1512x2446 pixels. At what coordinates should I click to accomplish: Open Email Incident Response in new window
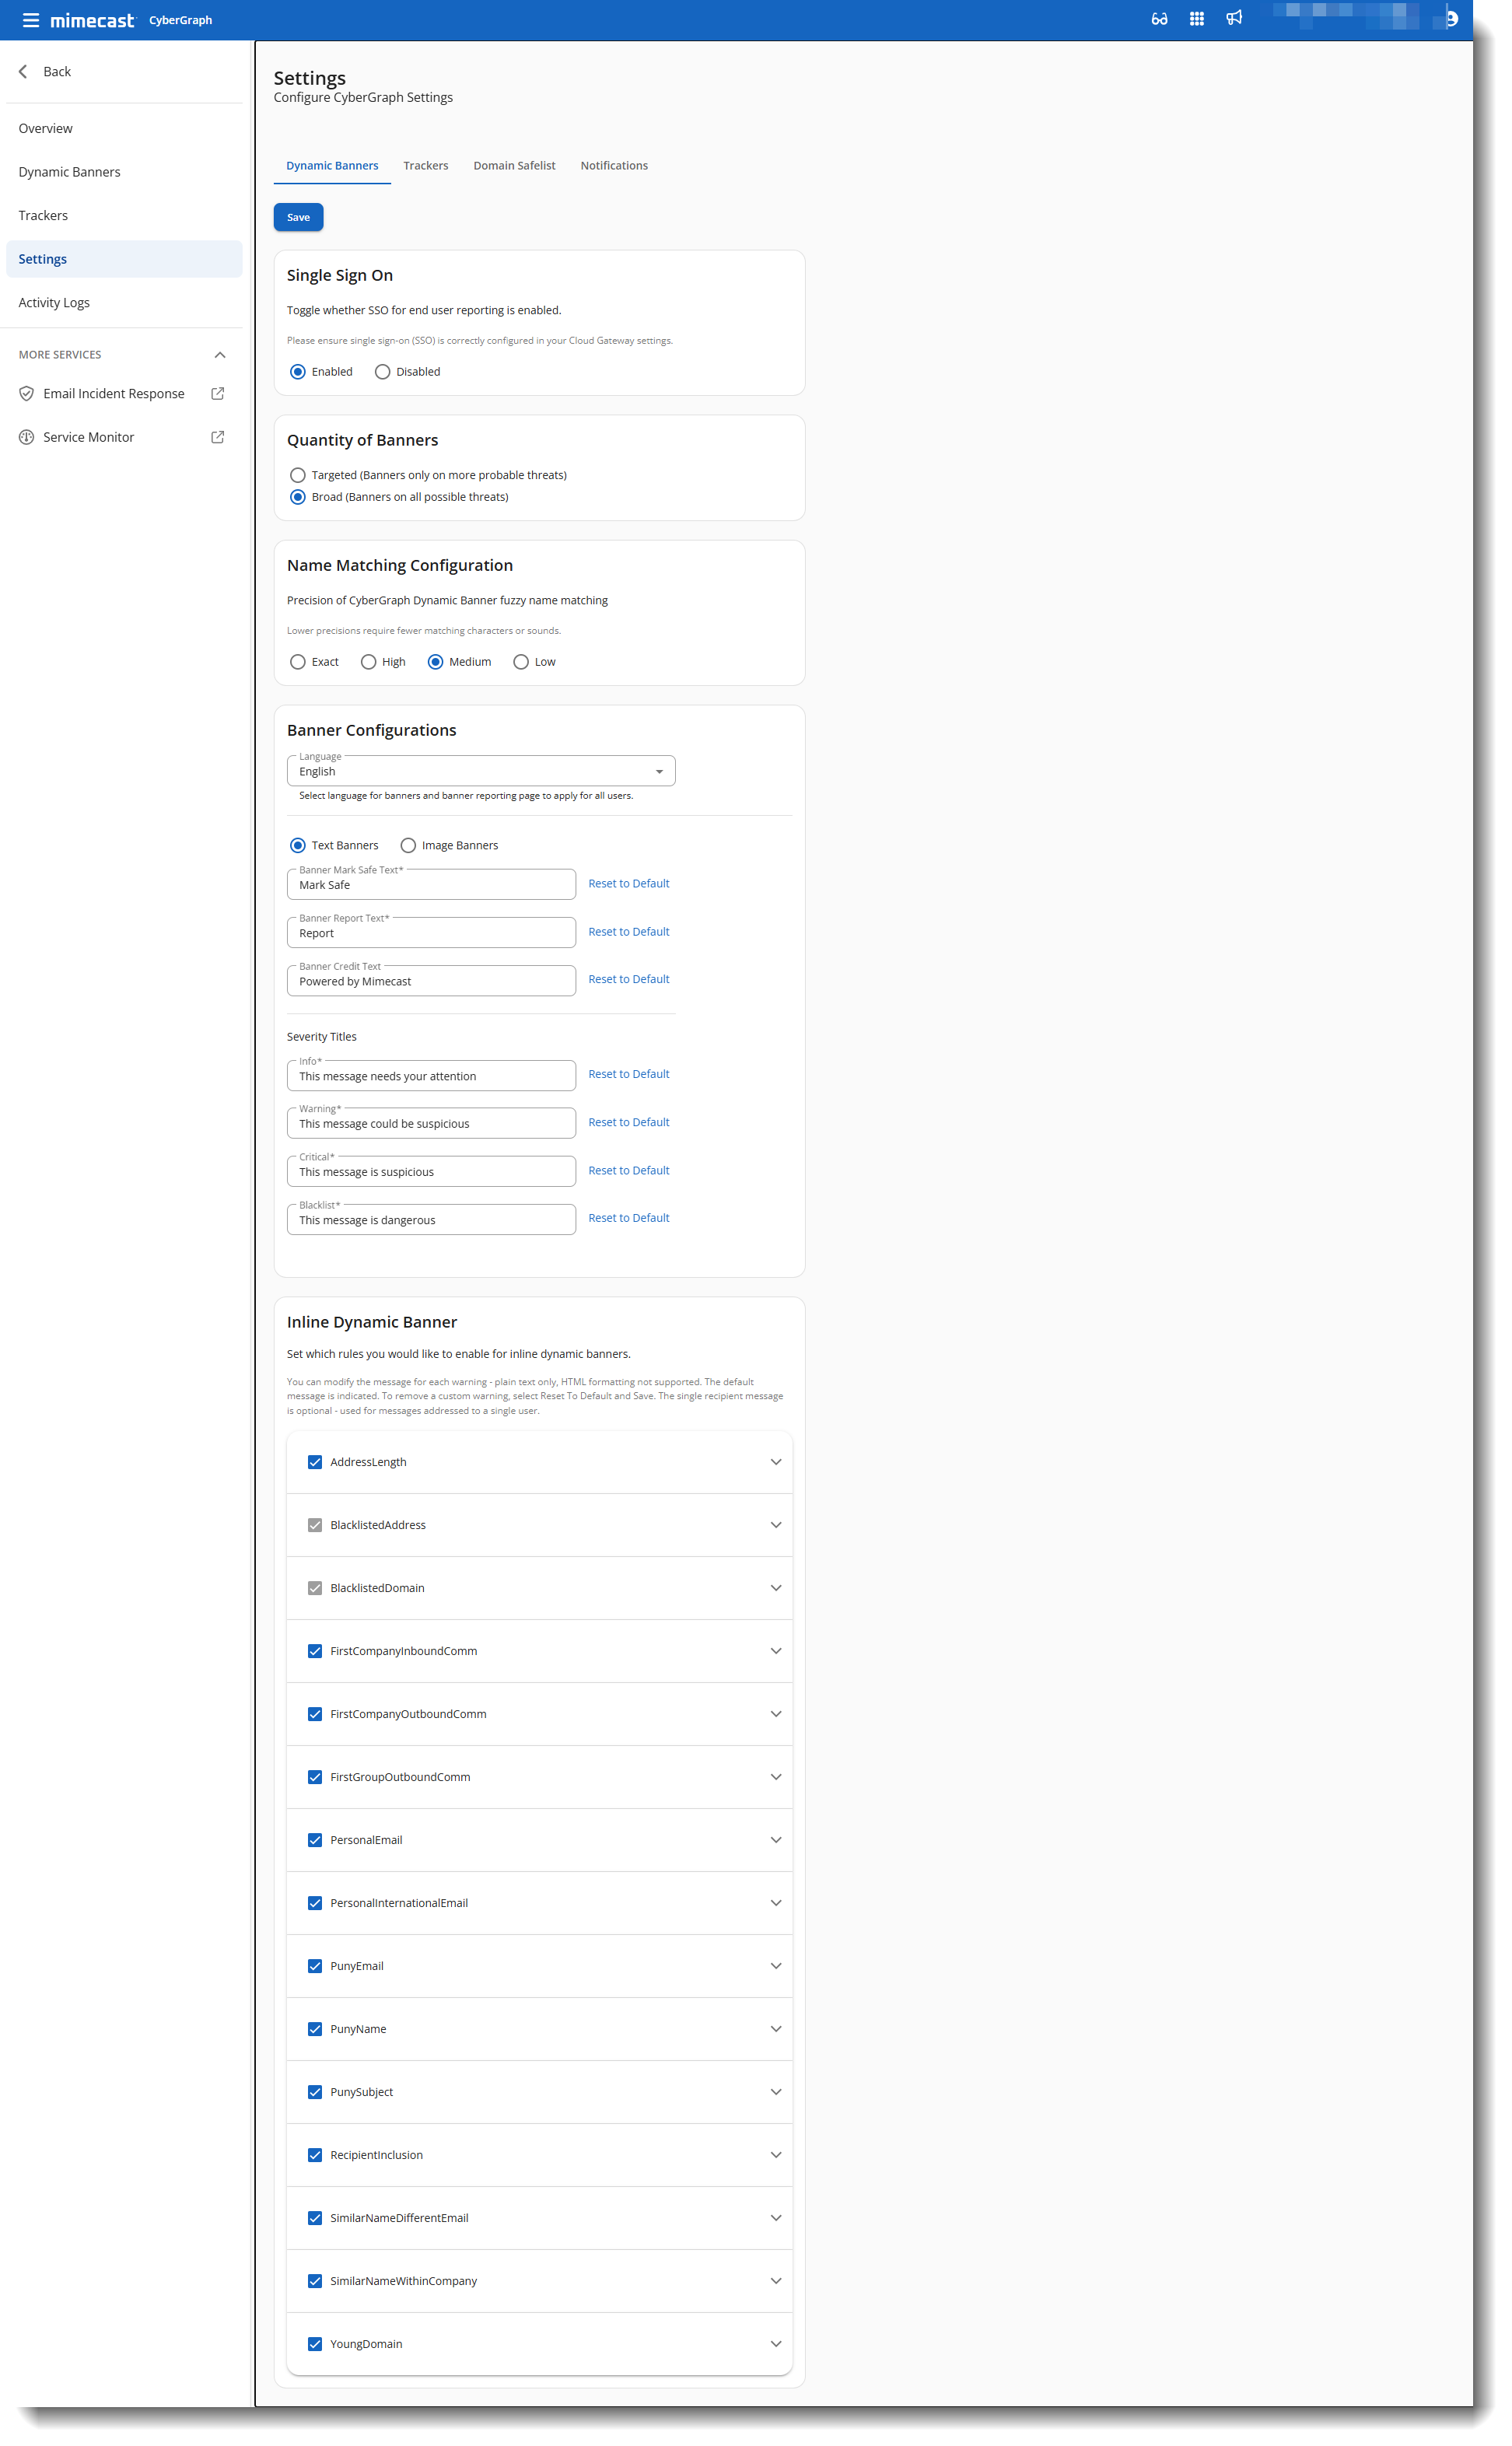217,393
